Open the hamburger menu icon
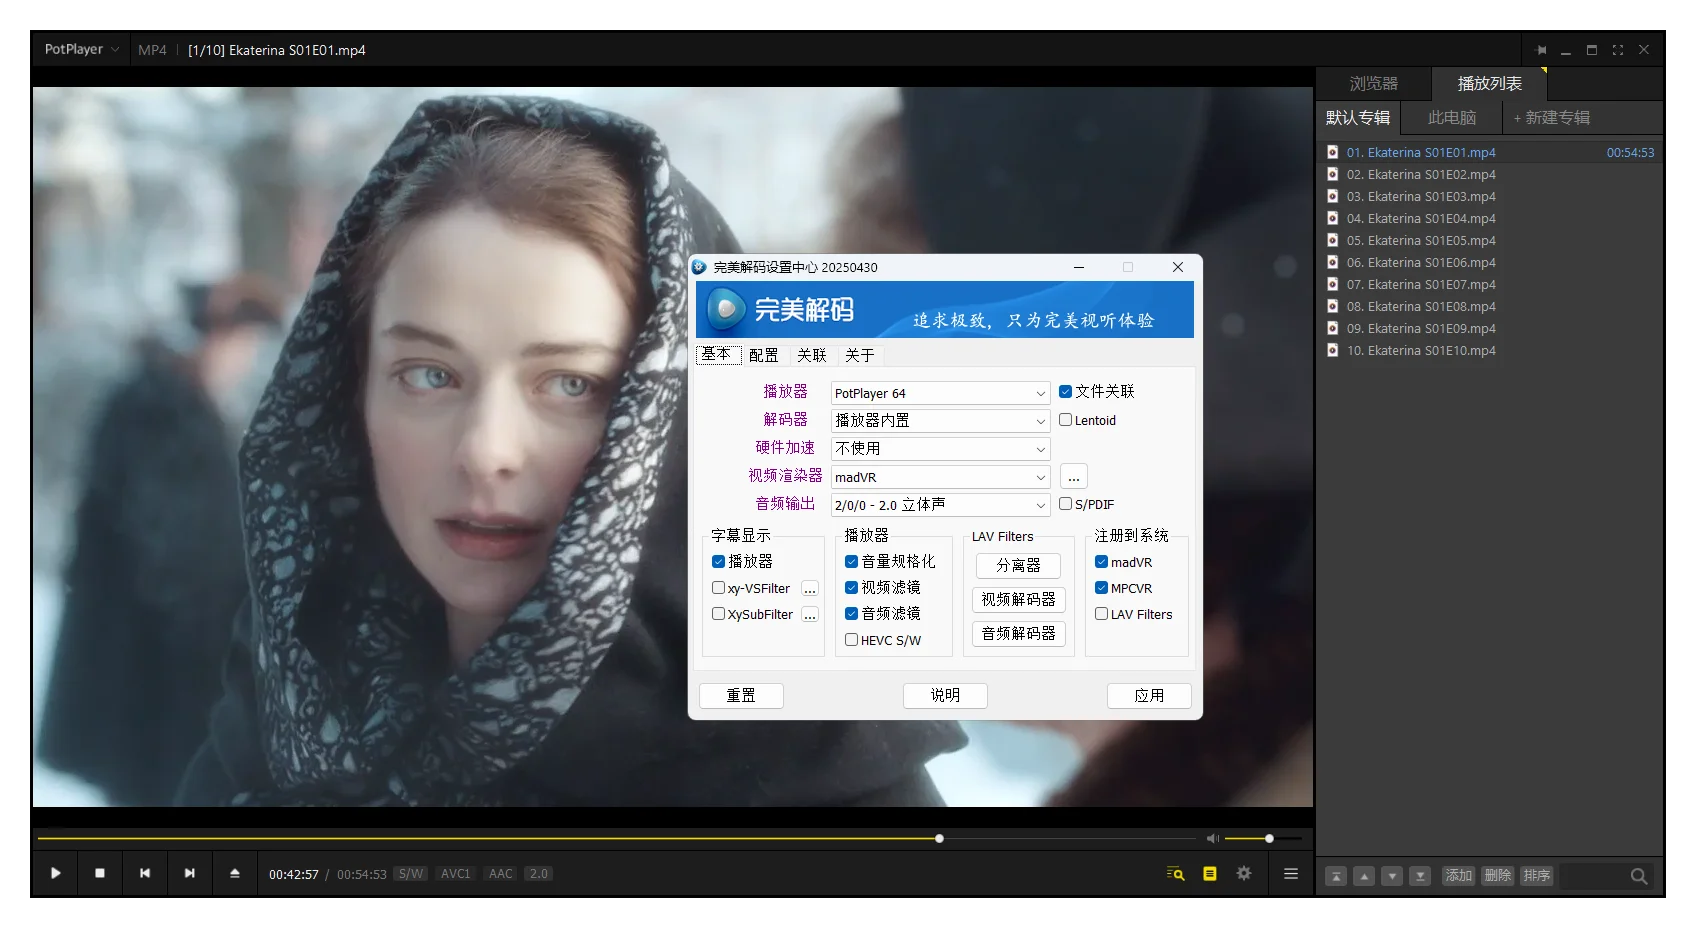The height and width of the screenshot is (944, 1702). tap(1291, 873)
